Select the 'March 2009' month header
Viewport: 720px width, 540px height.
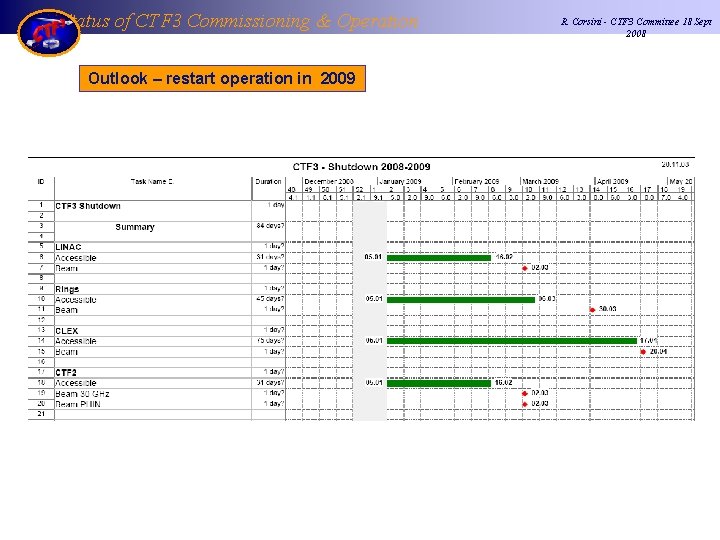pyautogui.click(x=540, y=181)
